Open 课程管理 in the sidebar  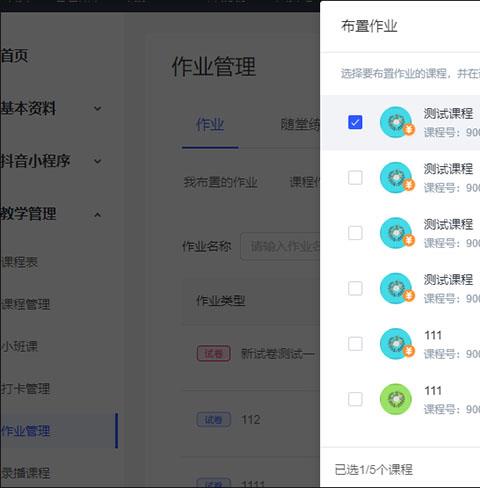coord(26,304)
